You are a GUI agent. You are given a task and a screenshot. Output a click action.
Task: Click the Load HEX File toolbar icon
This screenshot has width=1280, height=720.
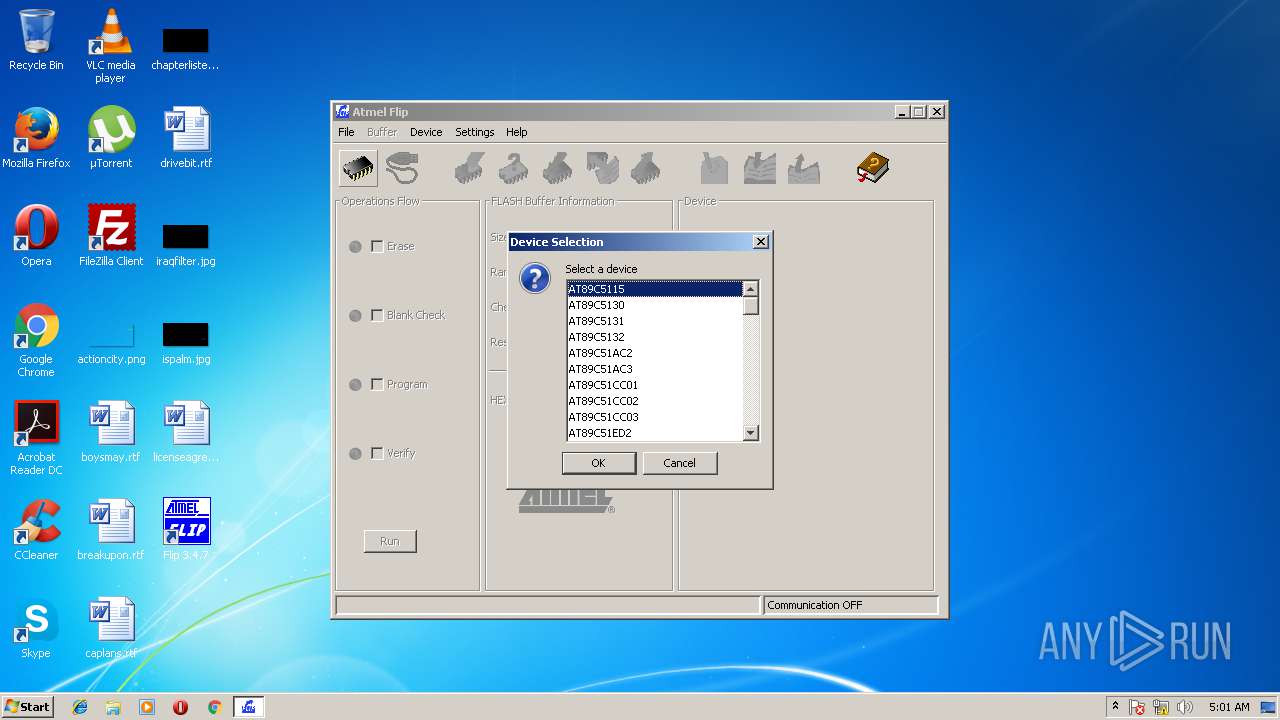click(760, 168)
